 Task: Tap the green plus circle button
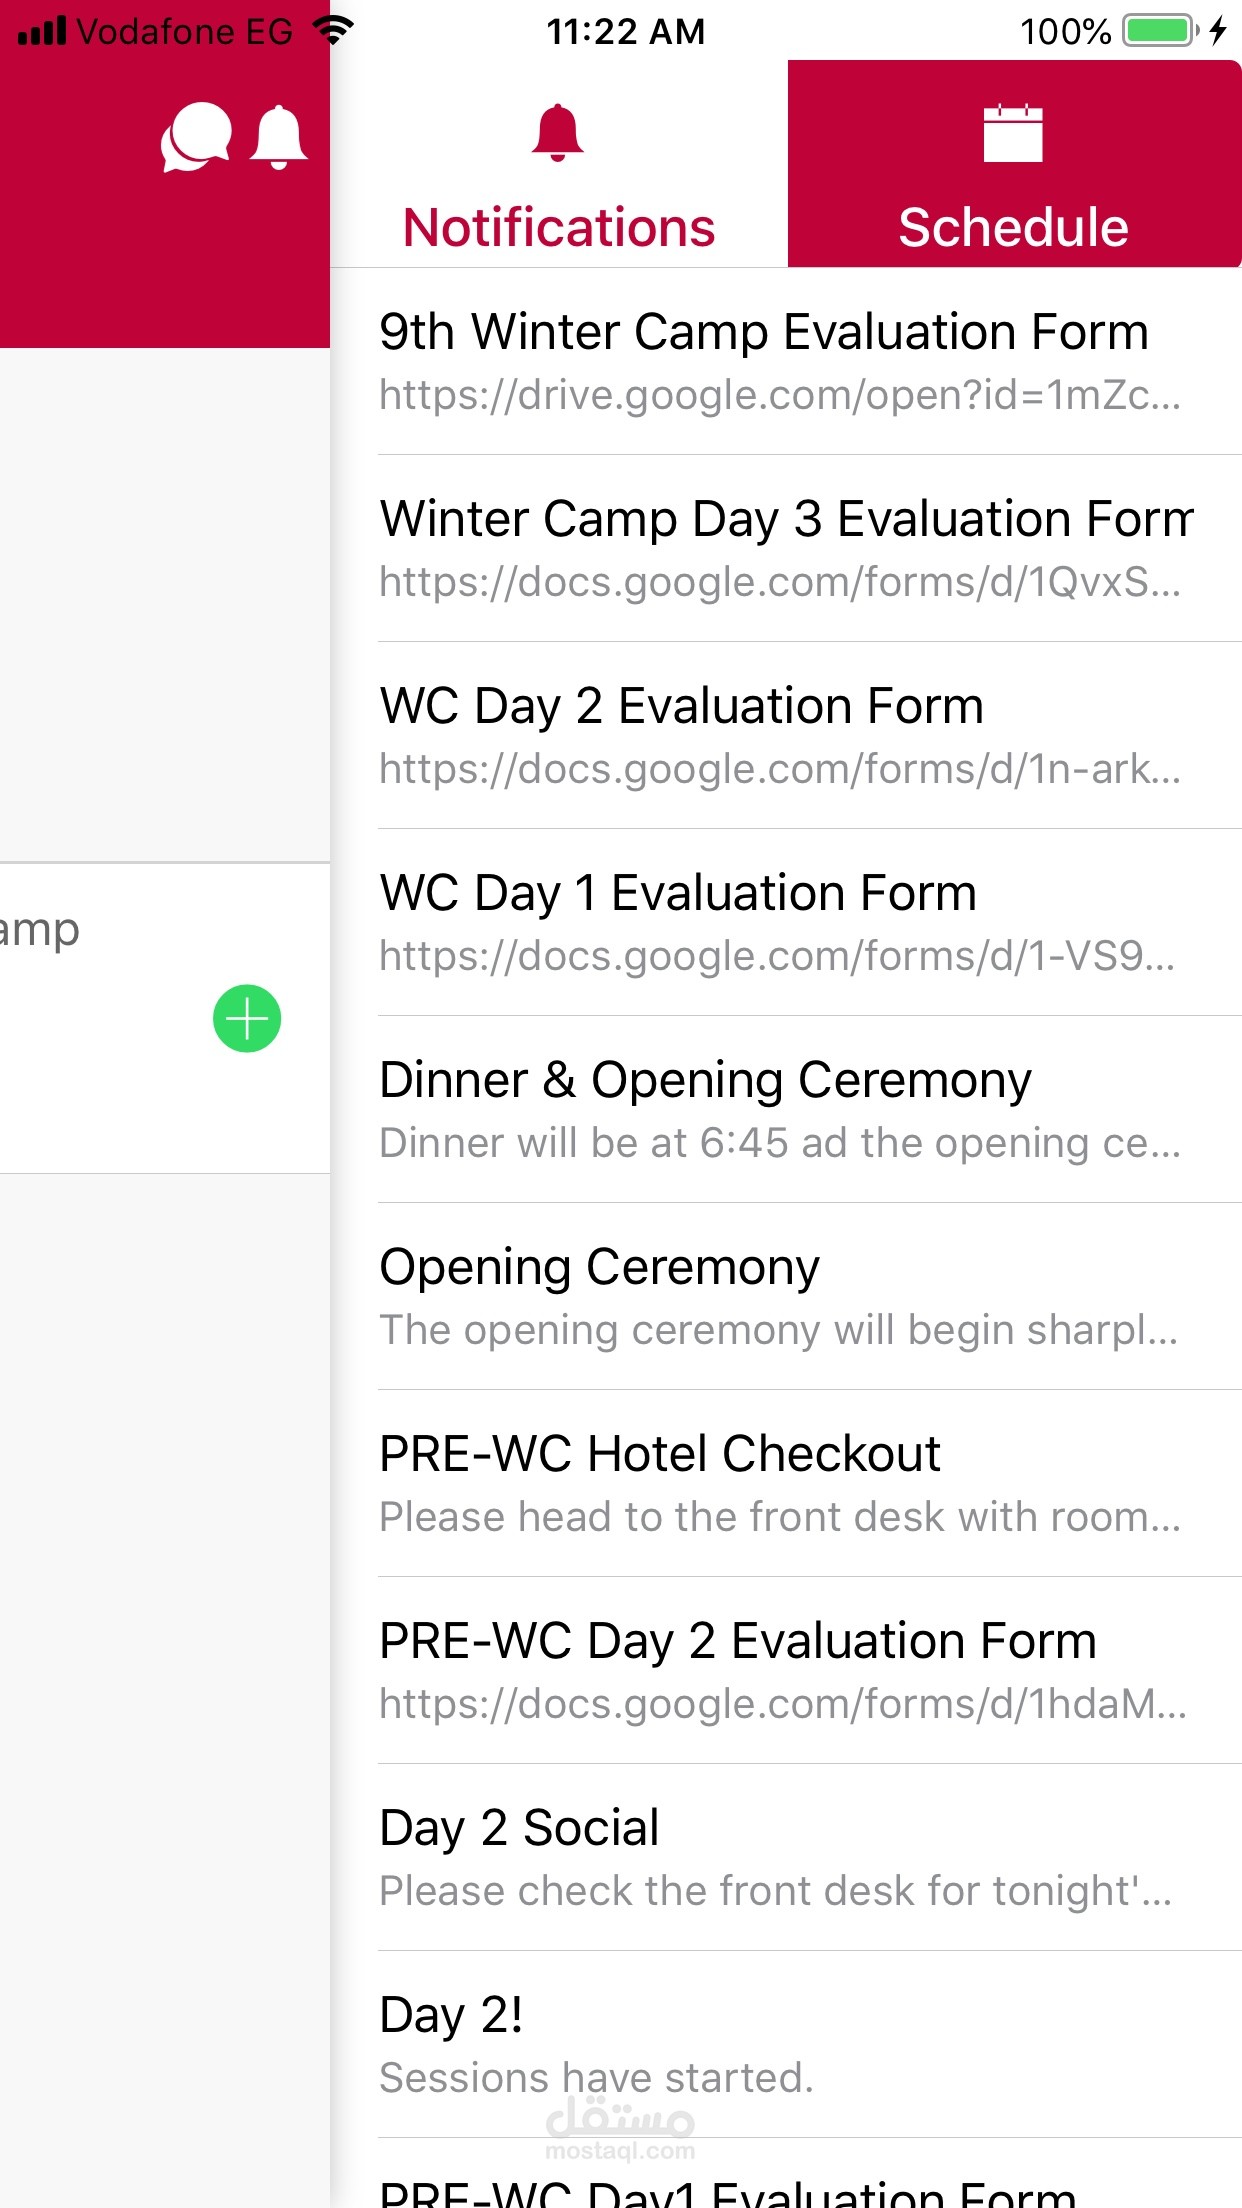pos(247,1019)
